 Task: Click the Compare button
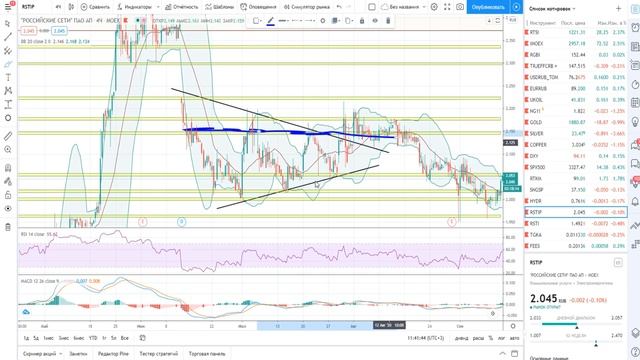point(95,7)
